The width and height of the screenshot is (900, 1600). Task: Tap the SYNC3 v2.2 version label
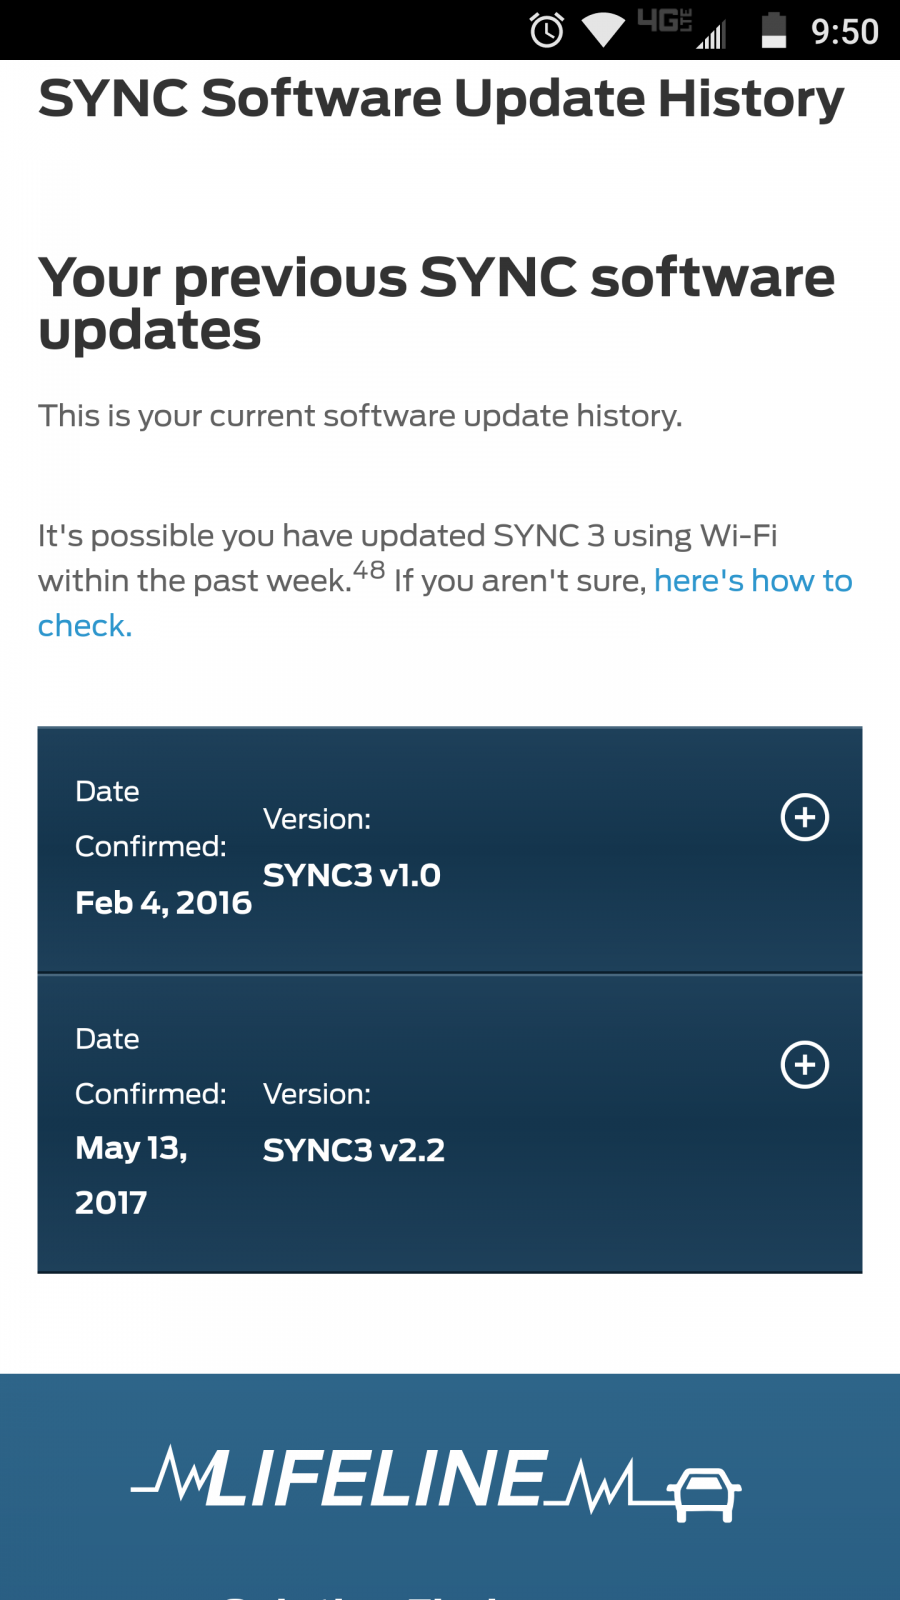pyautogui.click(x=353, y=1150)
